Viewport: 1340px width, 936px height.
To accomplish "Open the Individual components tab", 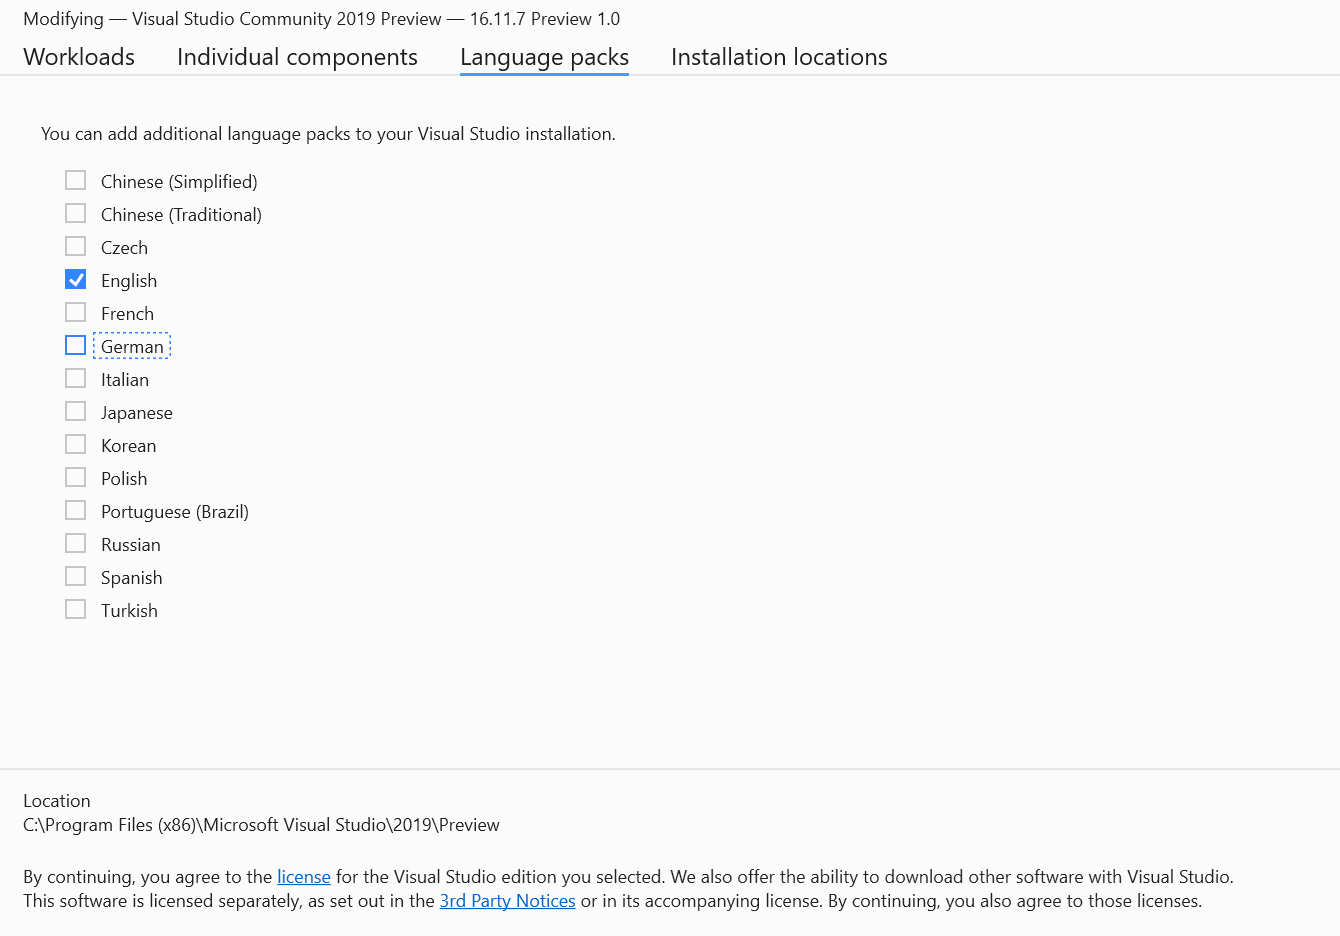I will (x=297, y=57).
